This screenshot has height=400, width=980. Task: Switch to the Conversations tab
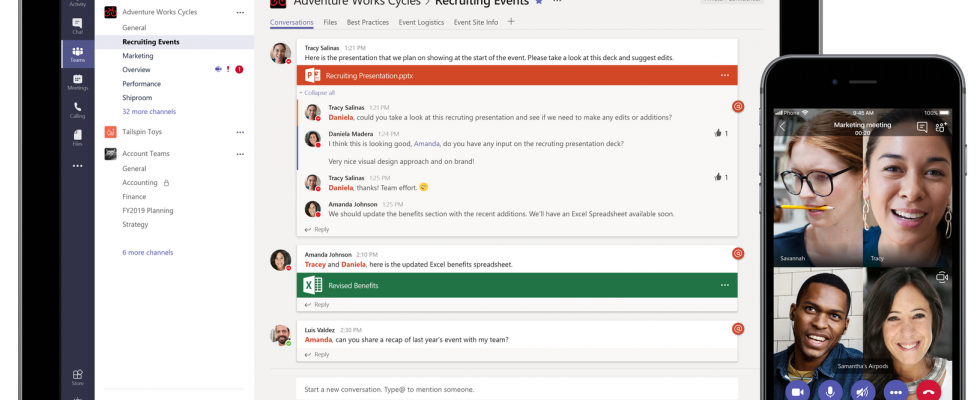click(x=292, y=22)
